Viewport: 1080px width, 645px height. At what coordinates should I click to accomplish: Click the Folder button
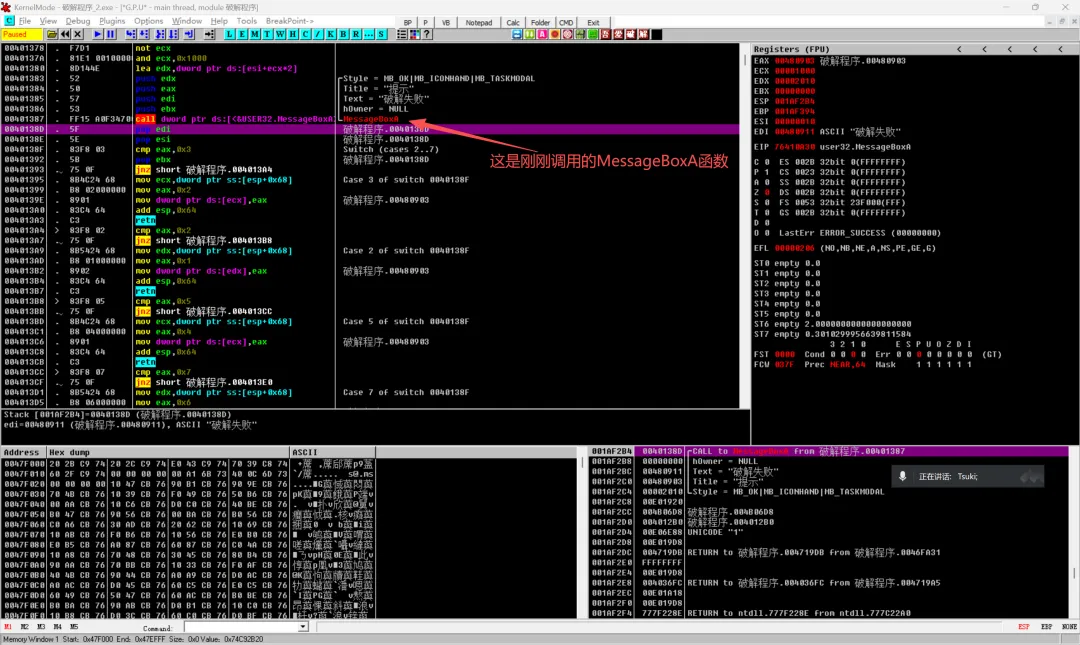(541, 23)
